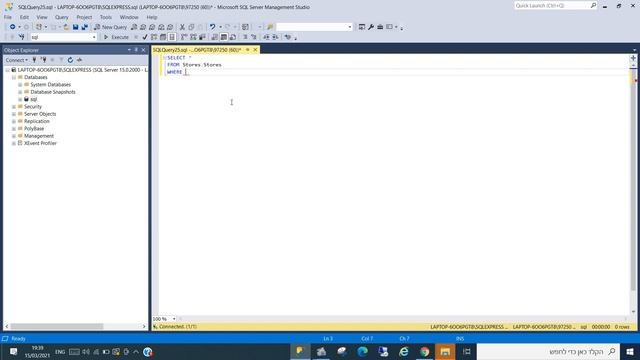Open the File menu
640x360 pixels.
[8, 17]
